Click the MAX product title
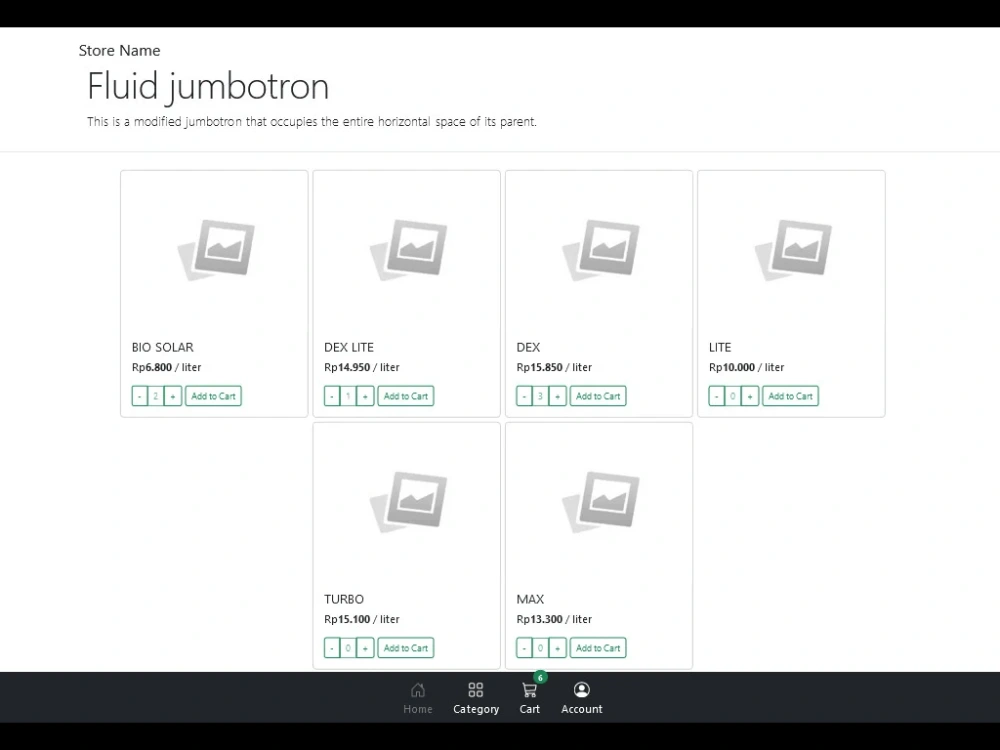The image size is (1000, 750). (530, 599)
